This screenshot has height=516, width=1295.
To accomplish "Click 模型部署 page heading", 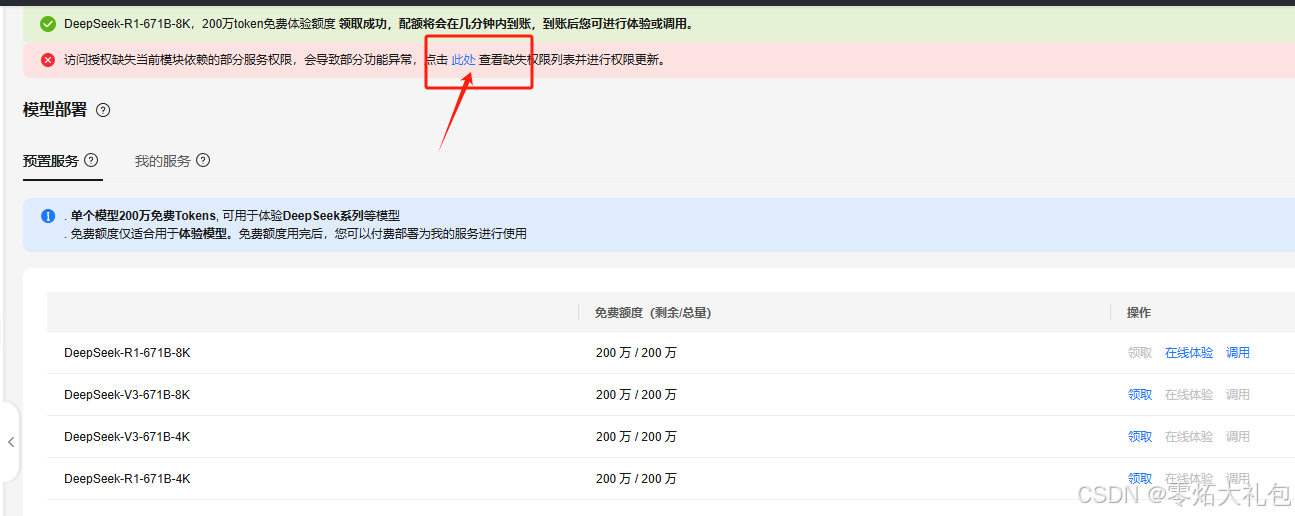I will point(55,110).
